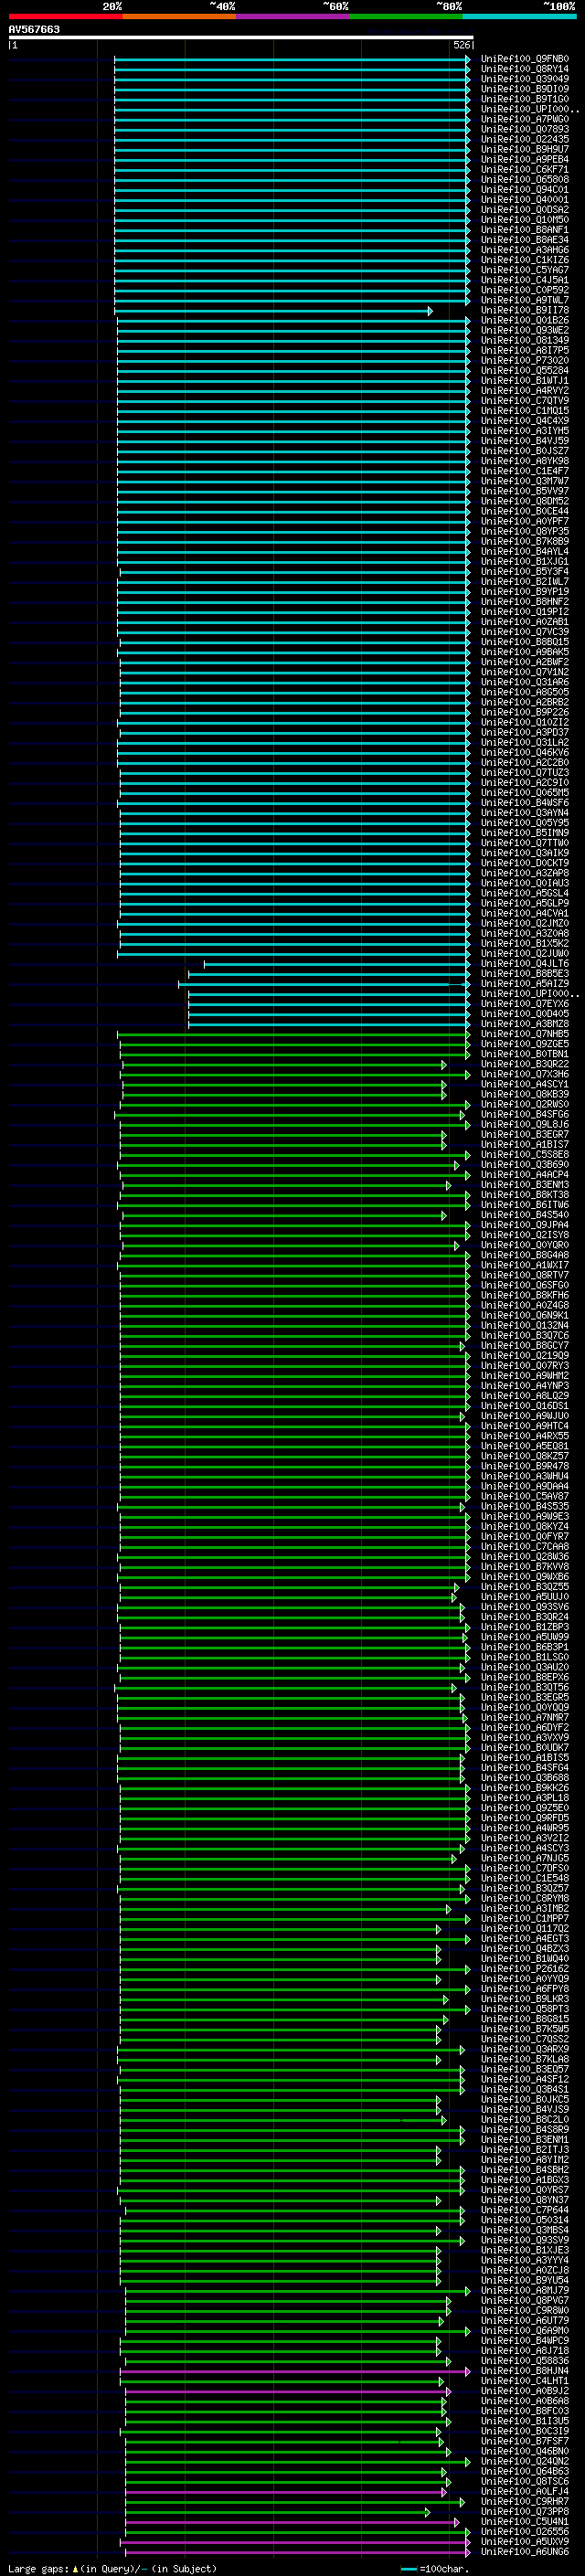Pick the UniRef100_C1KIZ6 label

click(x=525, y=260)
